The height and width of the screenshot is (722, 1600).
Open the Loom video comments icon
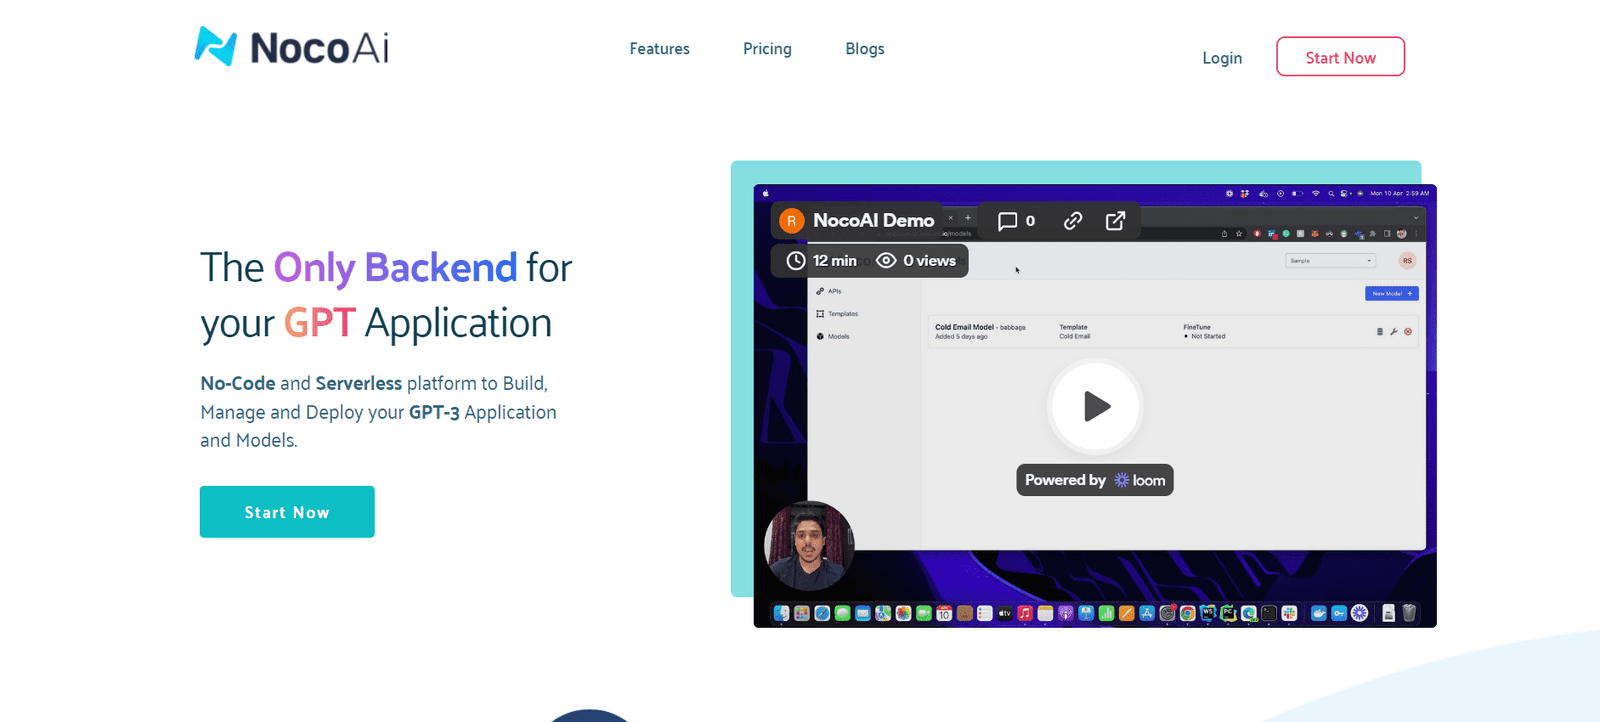click(1008, 221)
